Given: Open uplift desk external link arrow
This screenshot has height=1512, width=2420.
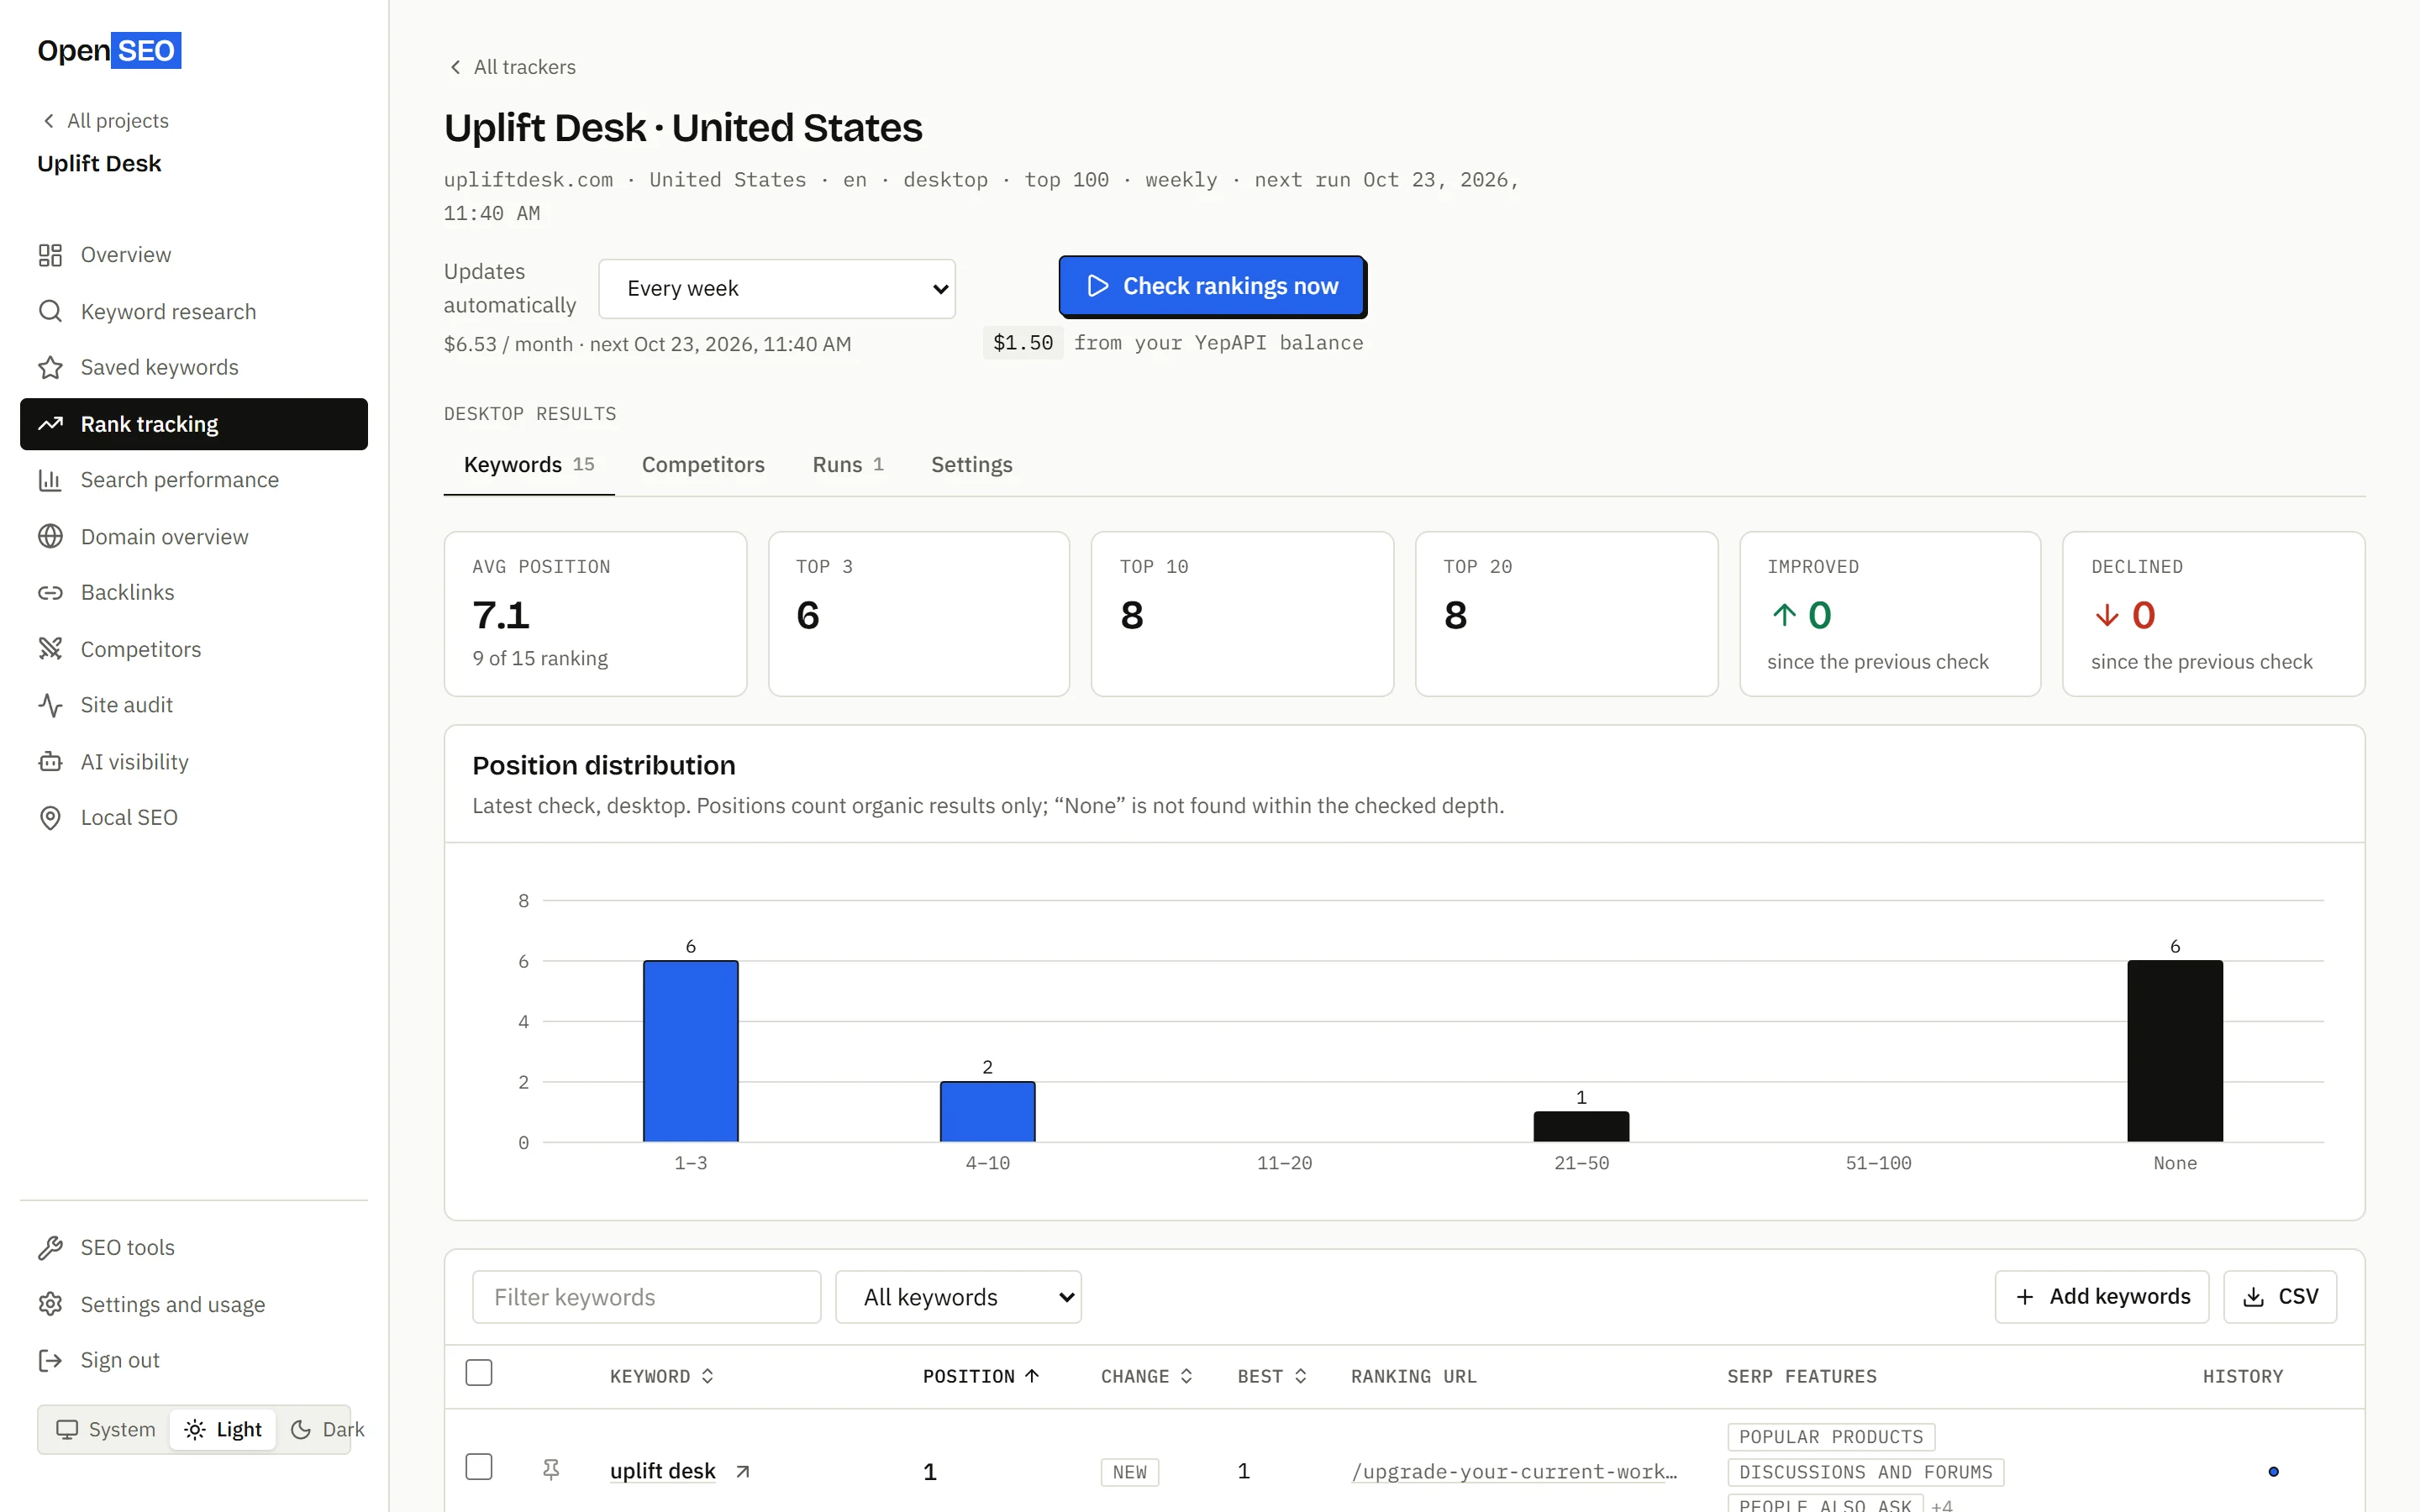Looking at the screenshot, I should pyautogui.click(x=742, y=1472).
